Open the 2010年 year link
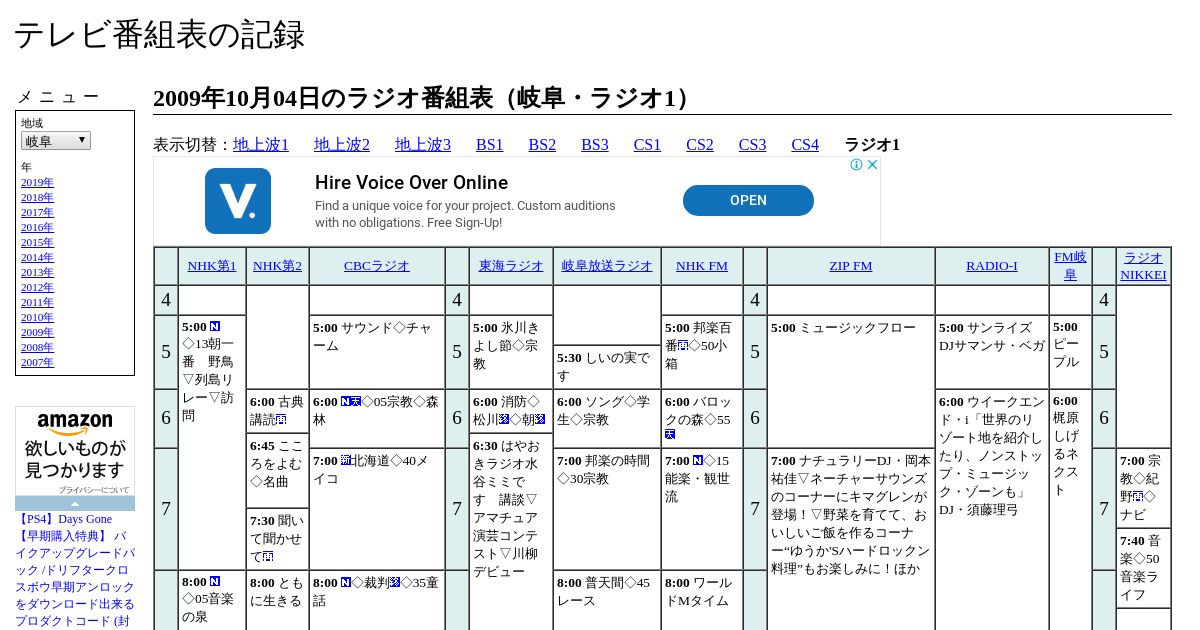The width and height of the screenshot is (1200, 630). click(37, 317)
